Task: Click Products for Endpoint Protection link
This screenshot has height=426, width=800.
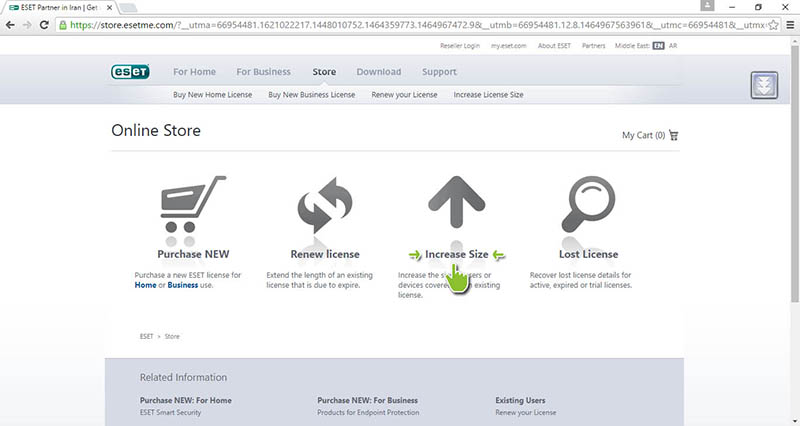Action: pos(368,412)
